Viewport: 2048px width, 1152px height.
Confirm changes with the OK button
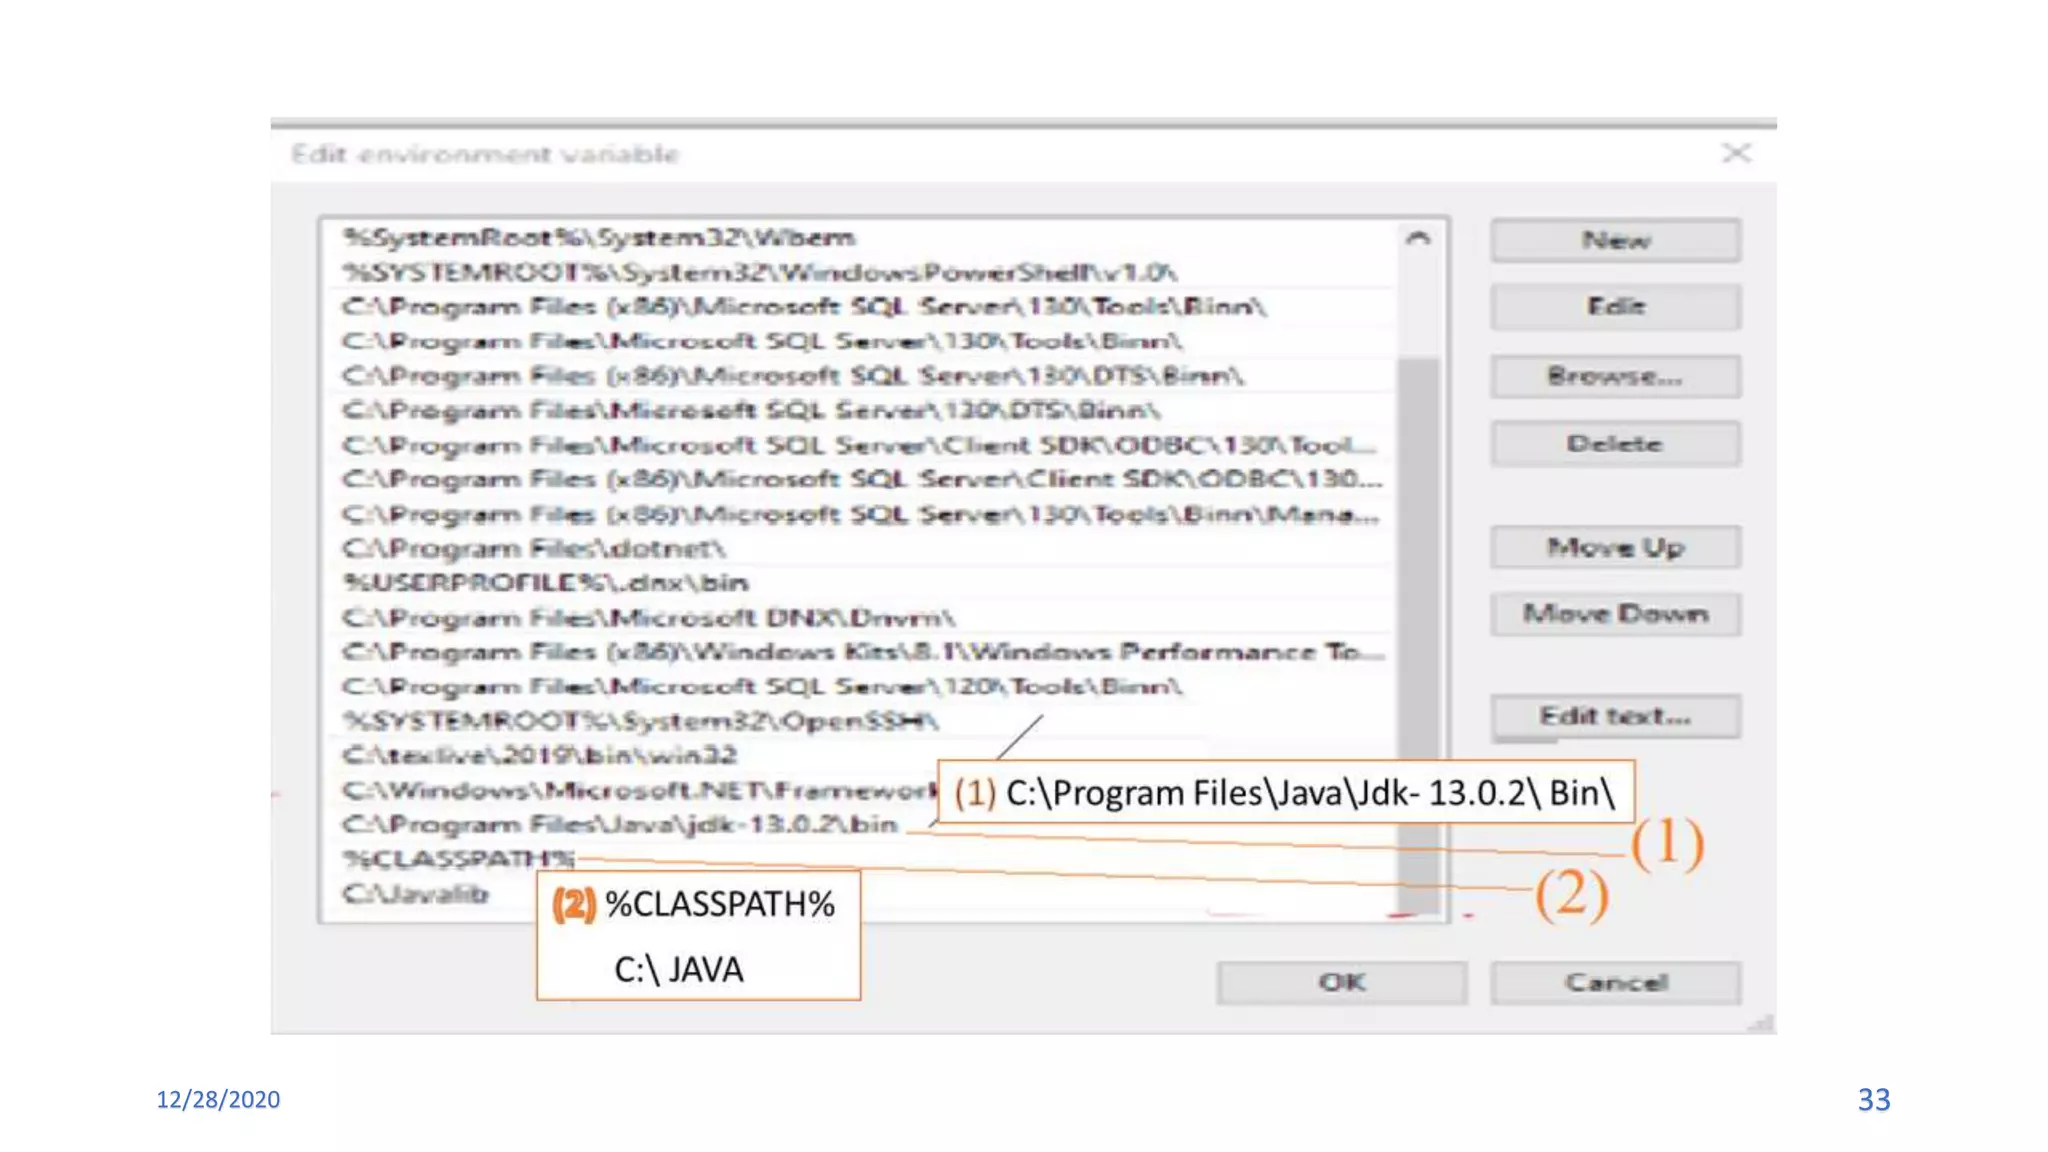1341,982
